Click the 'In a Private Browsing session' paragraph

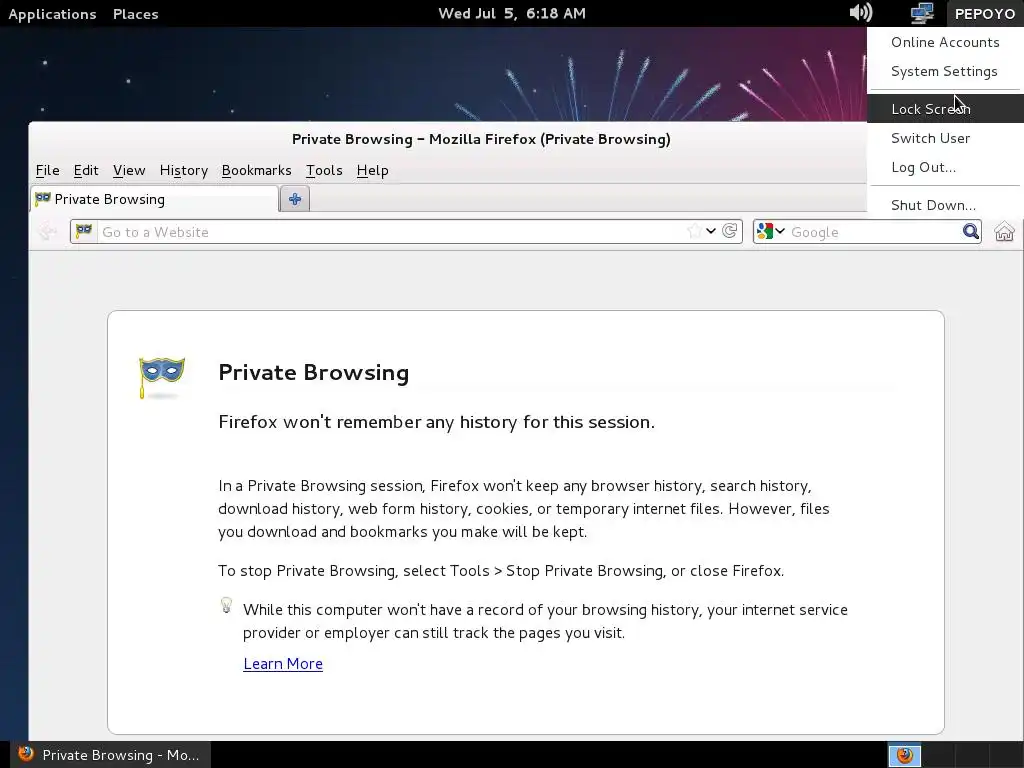(x=524, y=509)
